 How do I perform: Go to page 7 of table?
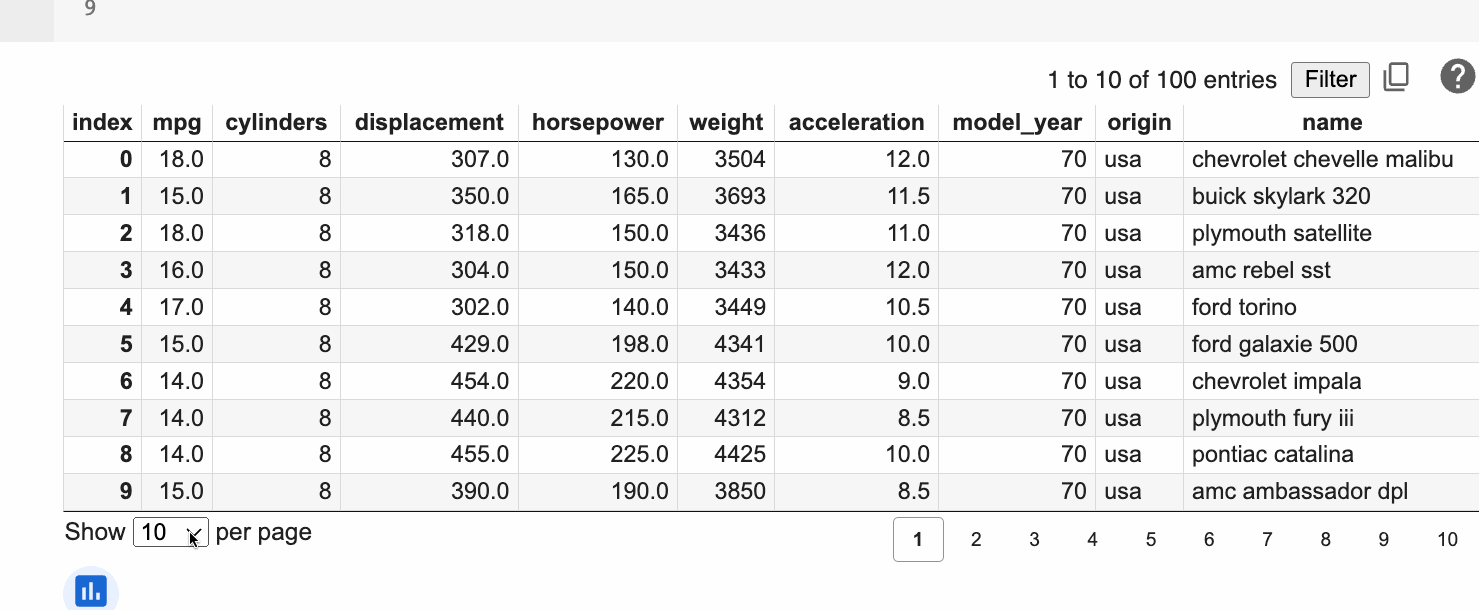click(x=1267, y=540)
